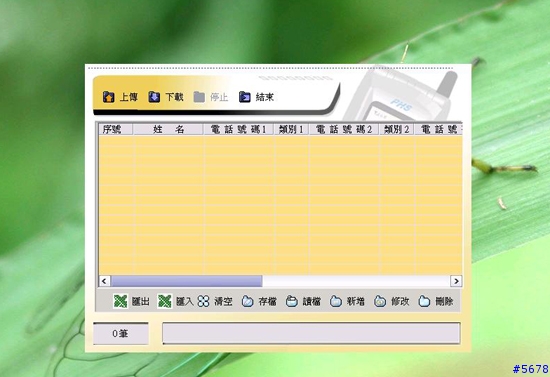The width and height of the screenshot is (550, 377).
Task: Click the 姓名 column header
Action: pyautogui.click(x=168, y=129)
